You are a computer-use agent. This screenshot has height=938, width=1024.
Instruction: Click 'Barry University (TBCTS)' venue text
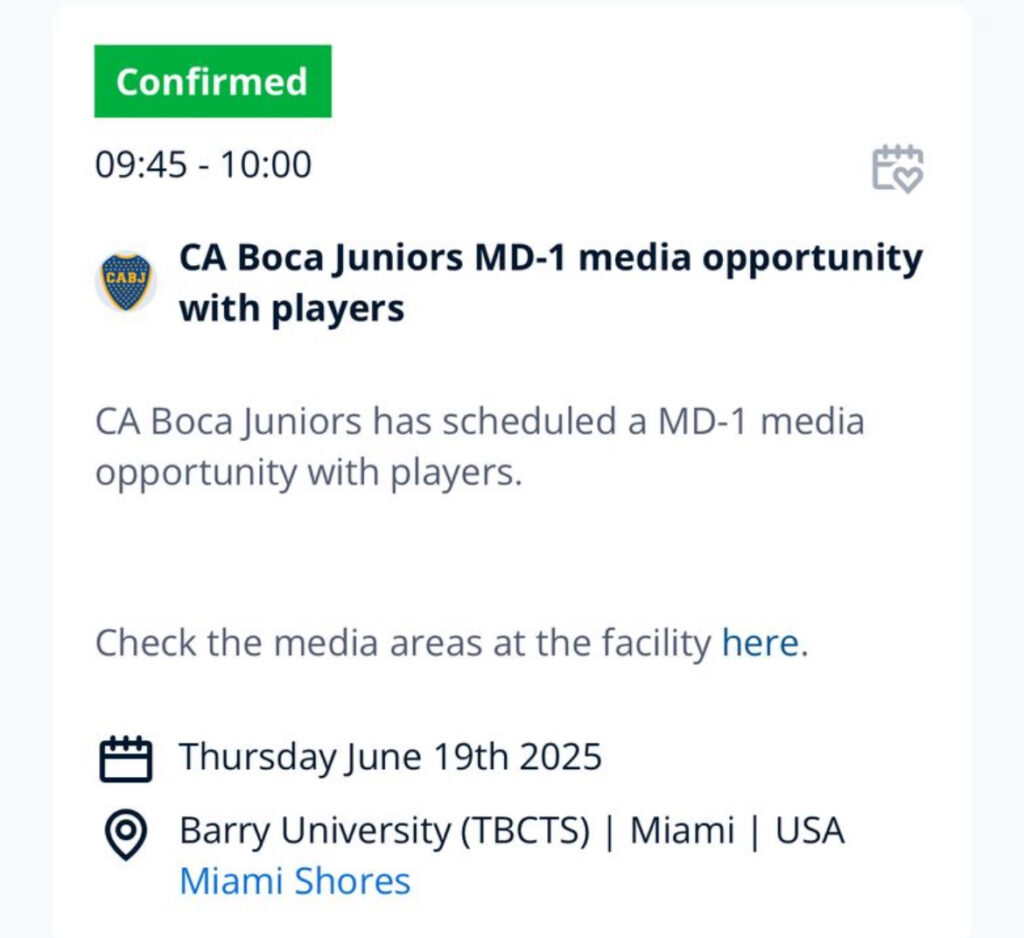385,831
